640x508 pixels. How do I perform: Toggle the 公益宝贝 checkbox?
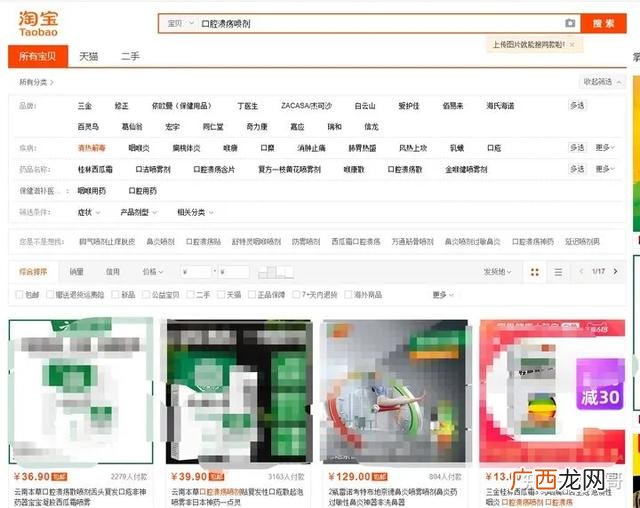[x=146, y=294]
